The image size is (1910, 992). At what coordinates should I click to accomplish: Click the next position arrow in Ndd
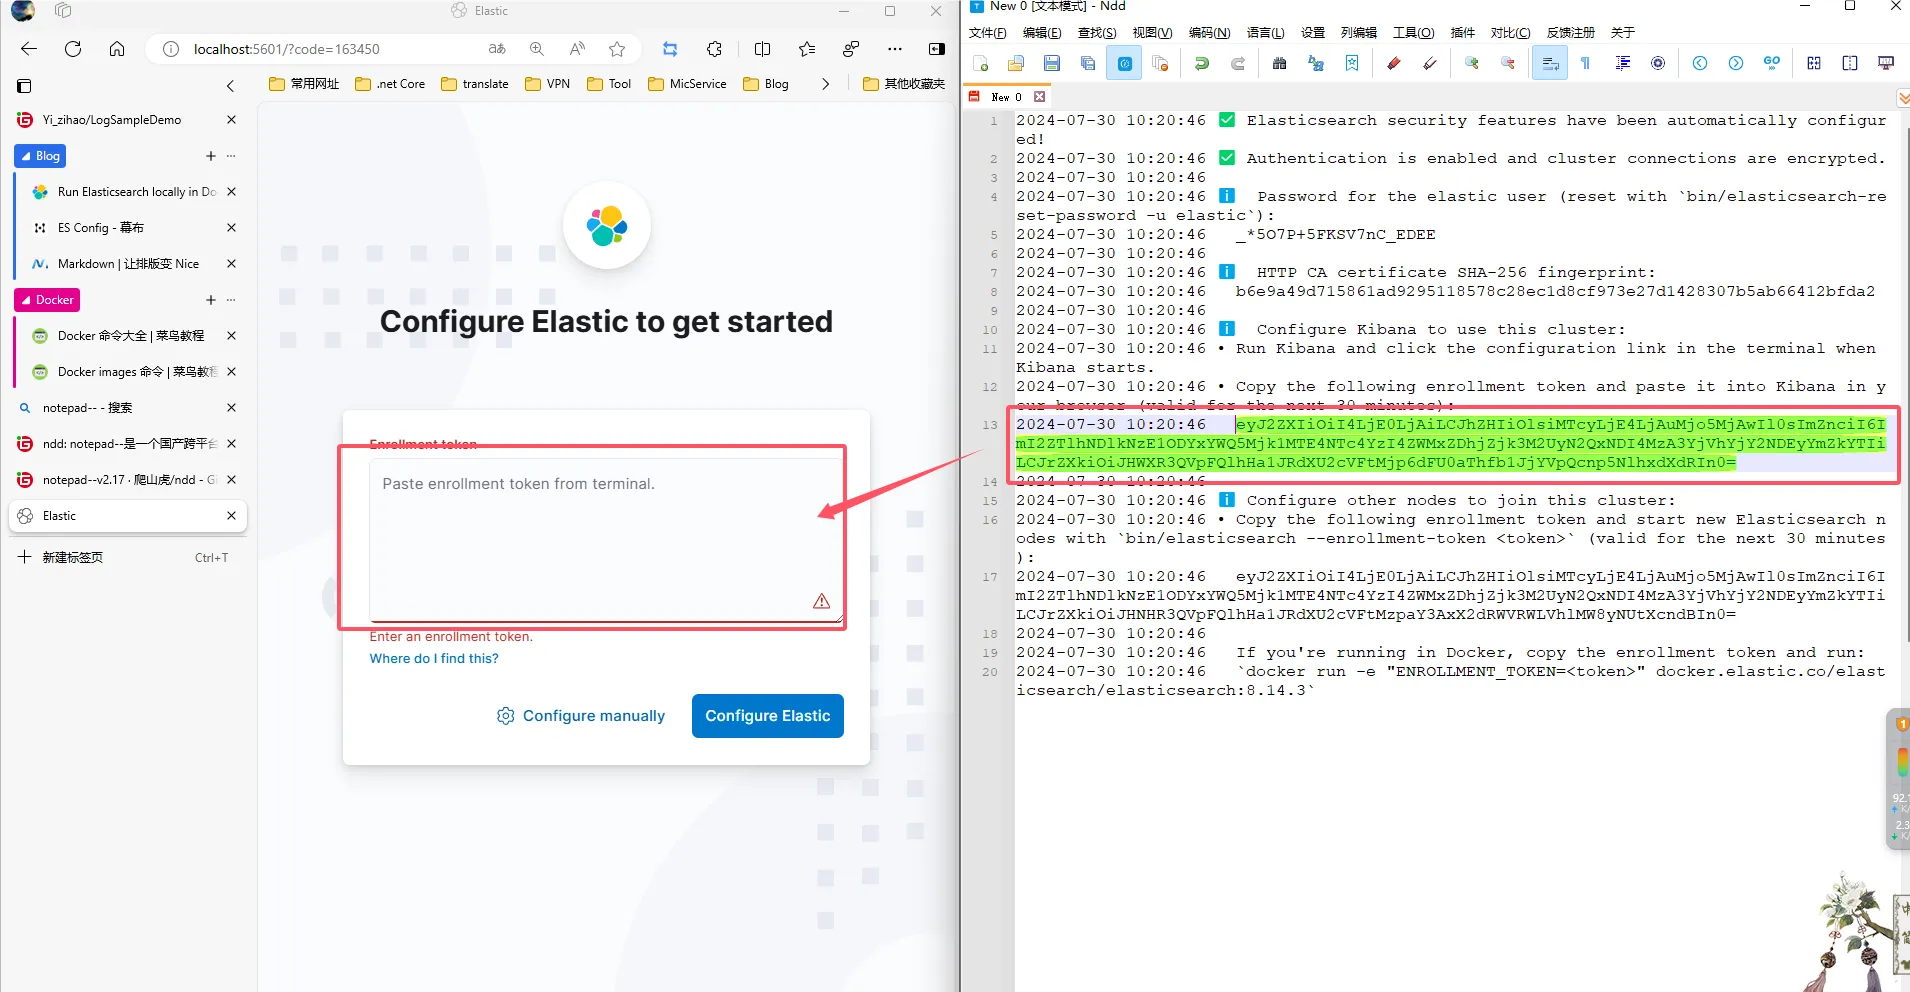coord(1736,63)
